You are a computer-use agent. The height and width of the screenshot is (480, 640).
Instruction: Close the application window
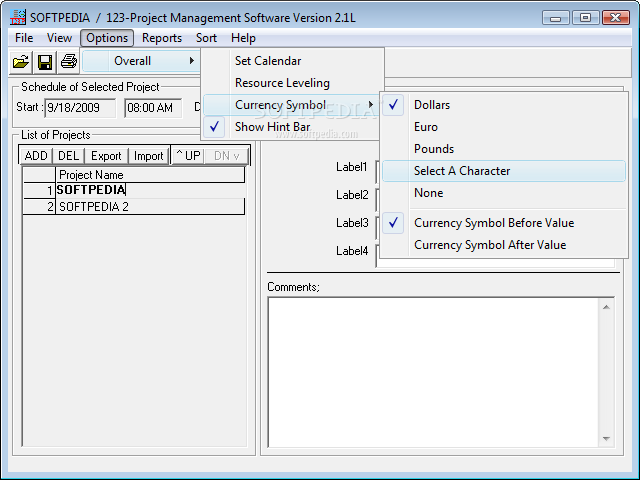[616, 18]
